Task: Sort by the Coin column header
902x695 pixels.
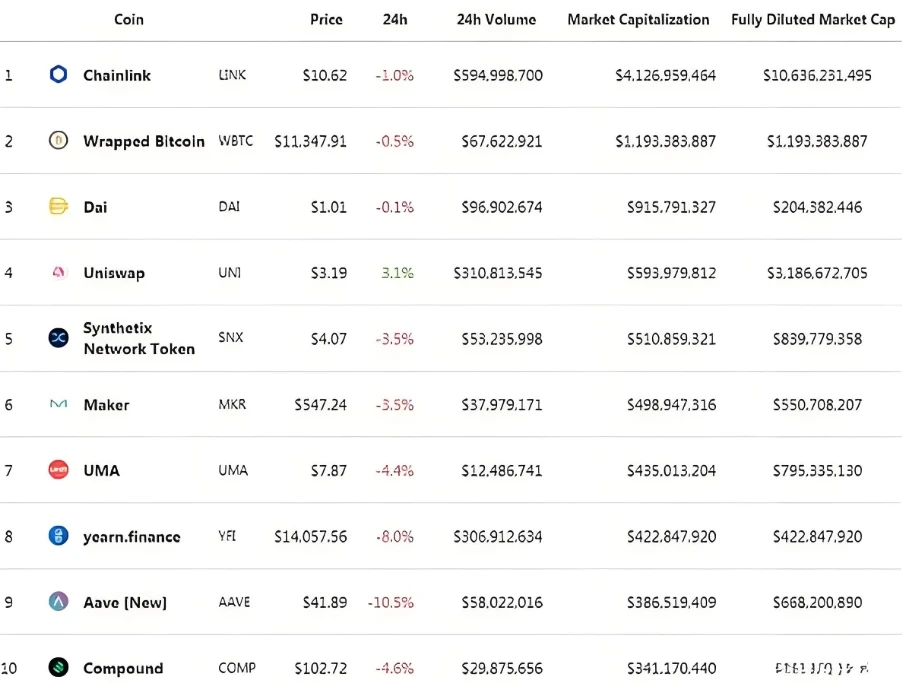Action: 129,20
